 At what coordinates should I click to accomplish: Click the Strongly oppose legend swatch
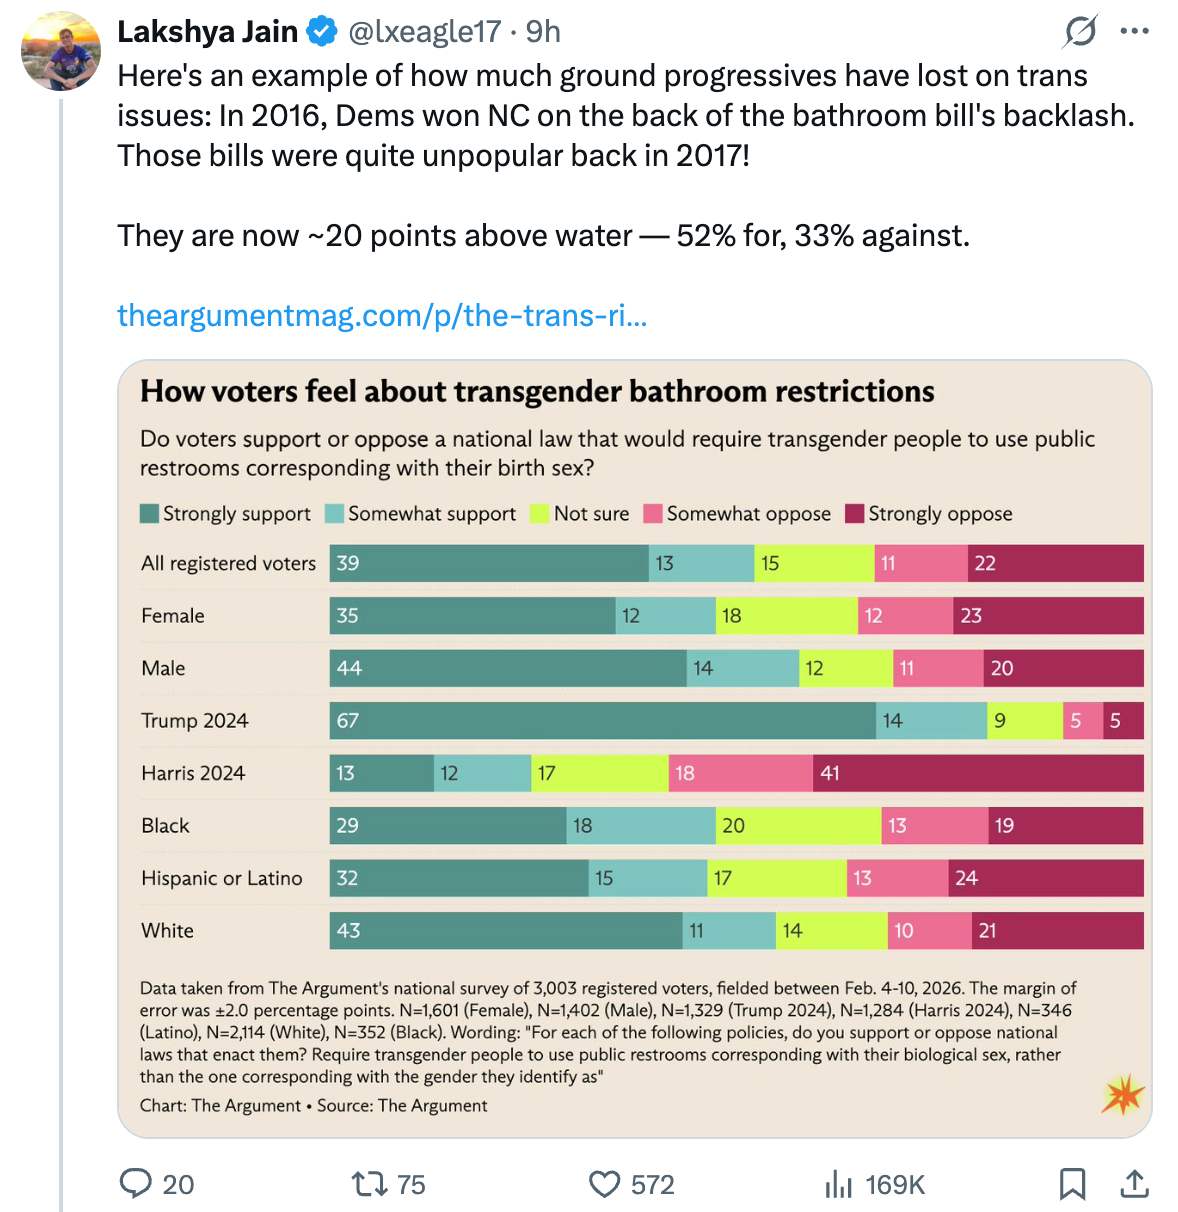click(855, 514)
